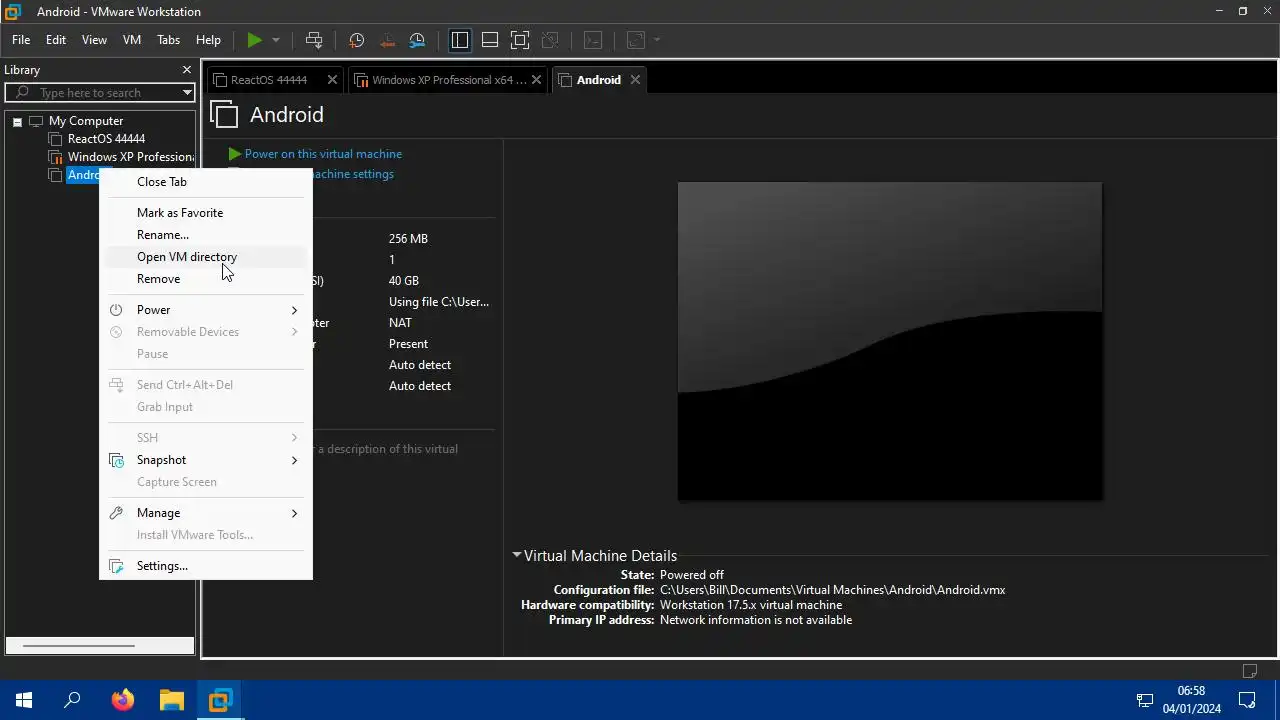The height and width of the screenshot is (720, 1280).
Task: Click the 256 MB memory value
Action: coord(408,239)
